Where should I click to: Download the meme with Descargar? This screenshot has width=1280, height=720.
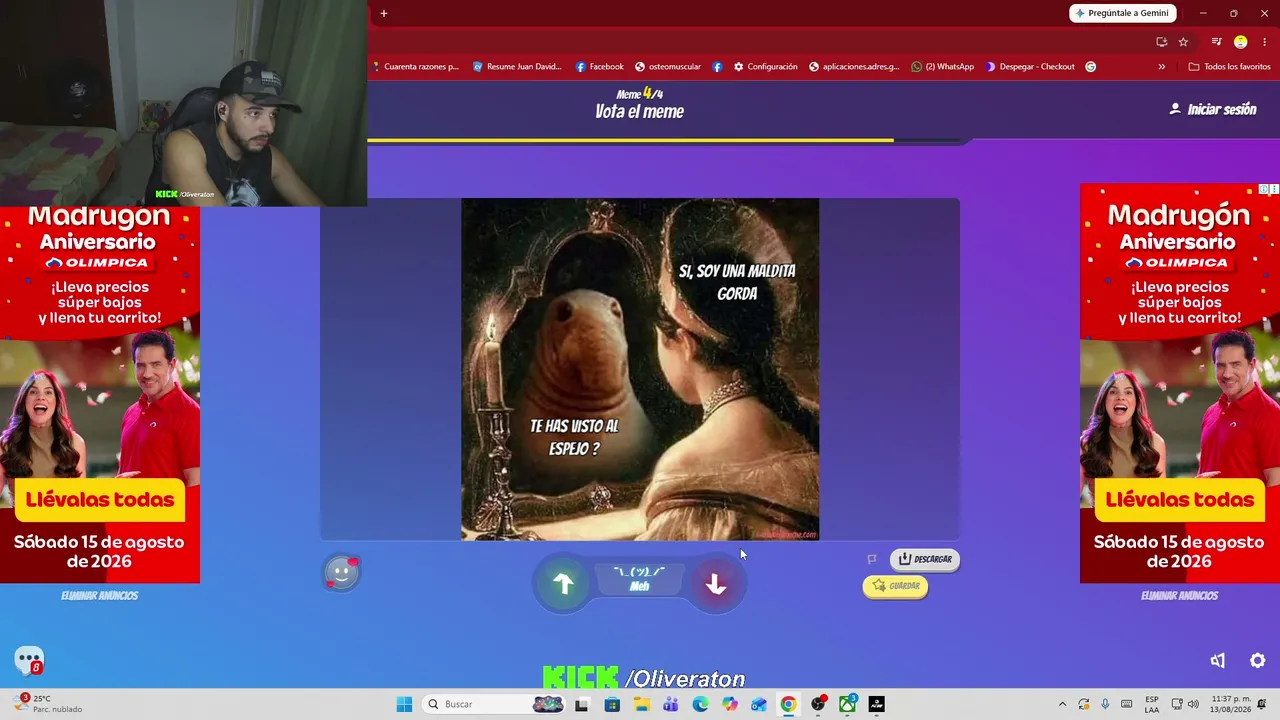925,559
